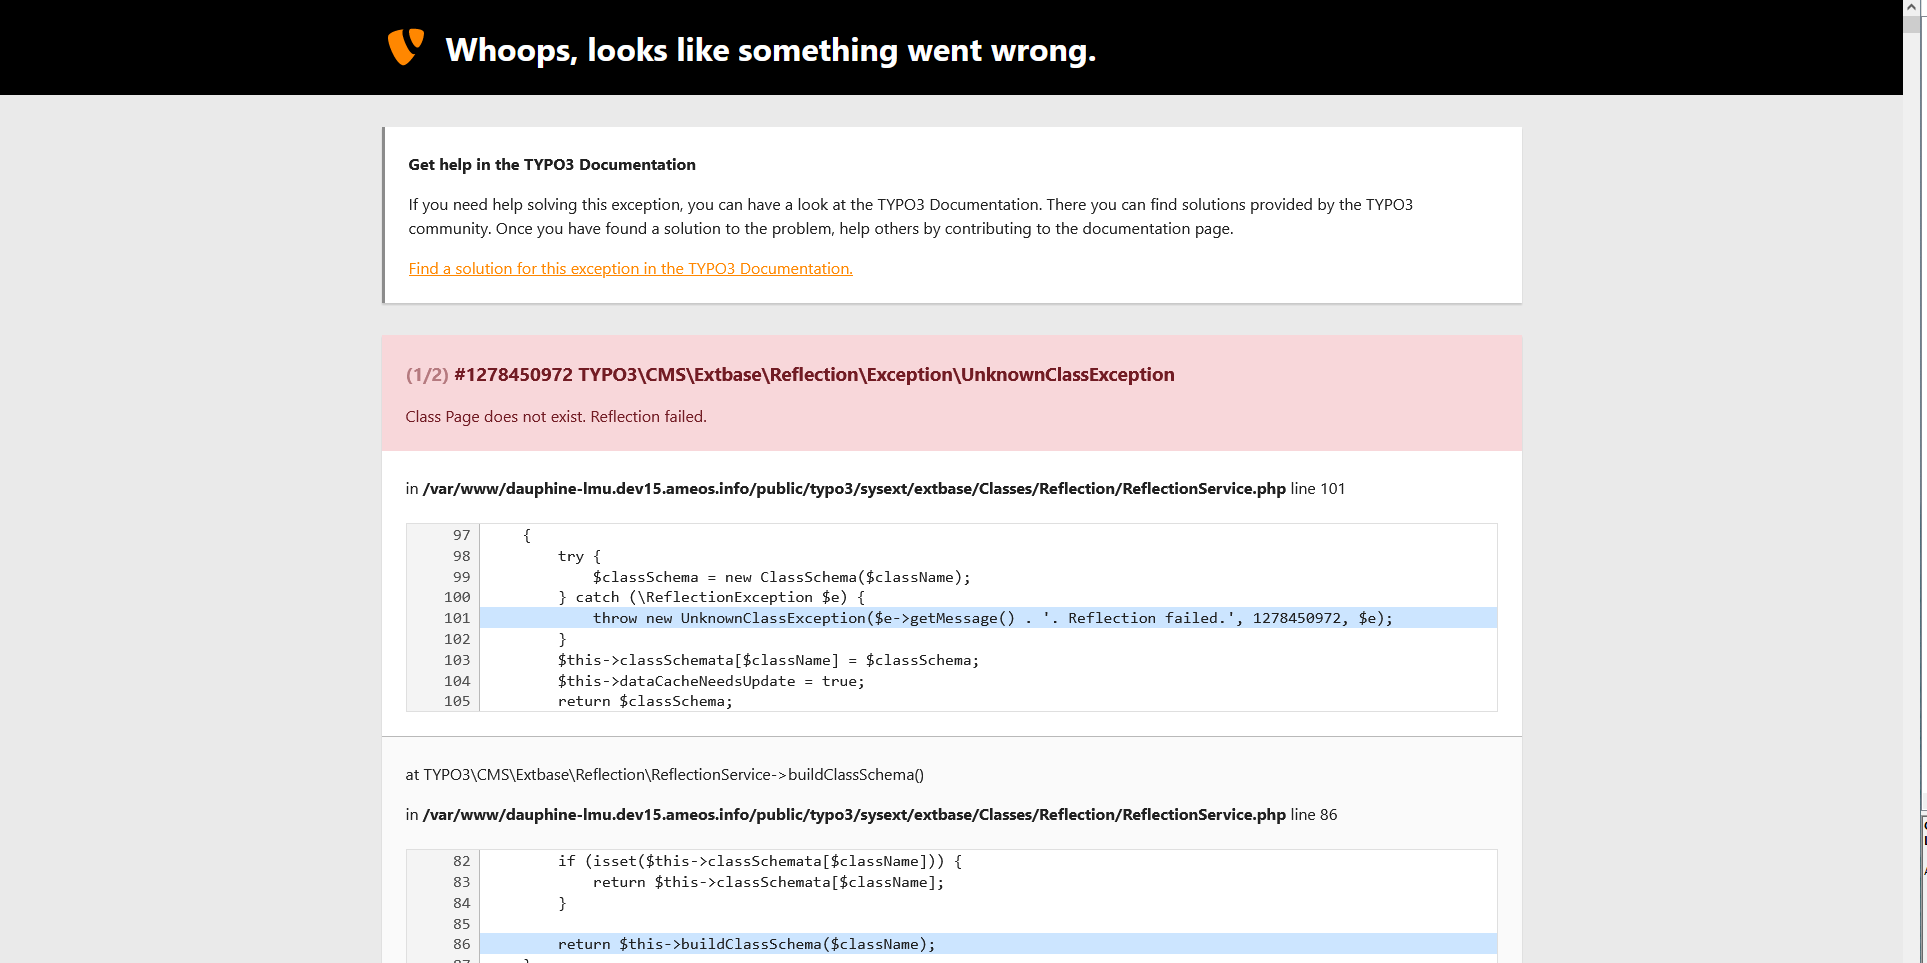This screenshot has width=1927, height=963.
Task: Click the 'try {' code line
Action: pyautogui.click(x=579, y=556)
